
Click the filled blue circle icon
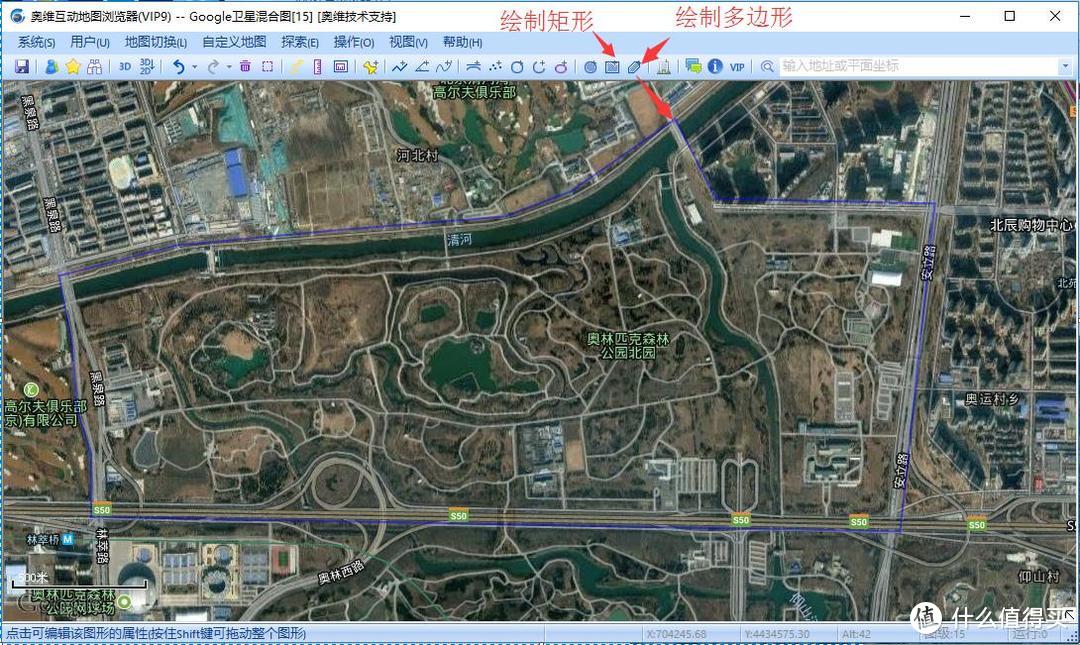point(590,67)
